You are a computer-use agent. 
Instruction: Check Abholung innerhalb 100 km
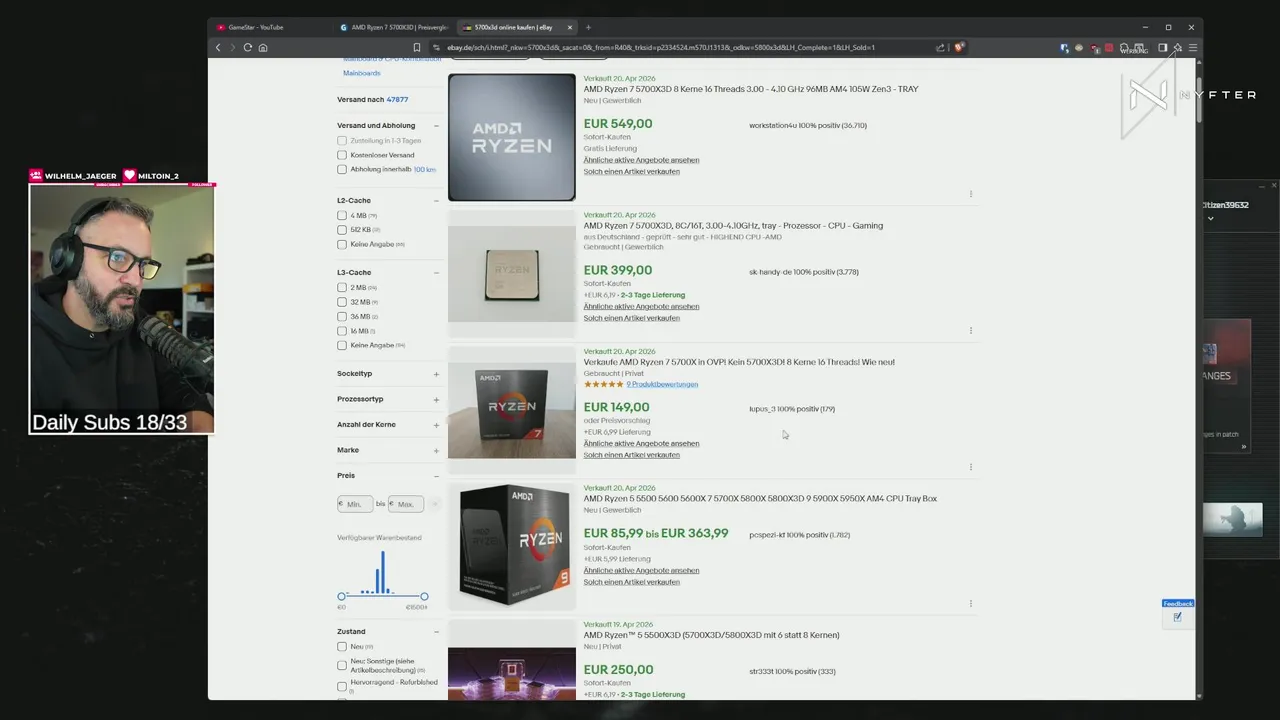pyautogui.click(x=342, y=169)
